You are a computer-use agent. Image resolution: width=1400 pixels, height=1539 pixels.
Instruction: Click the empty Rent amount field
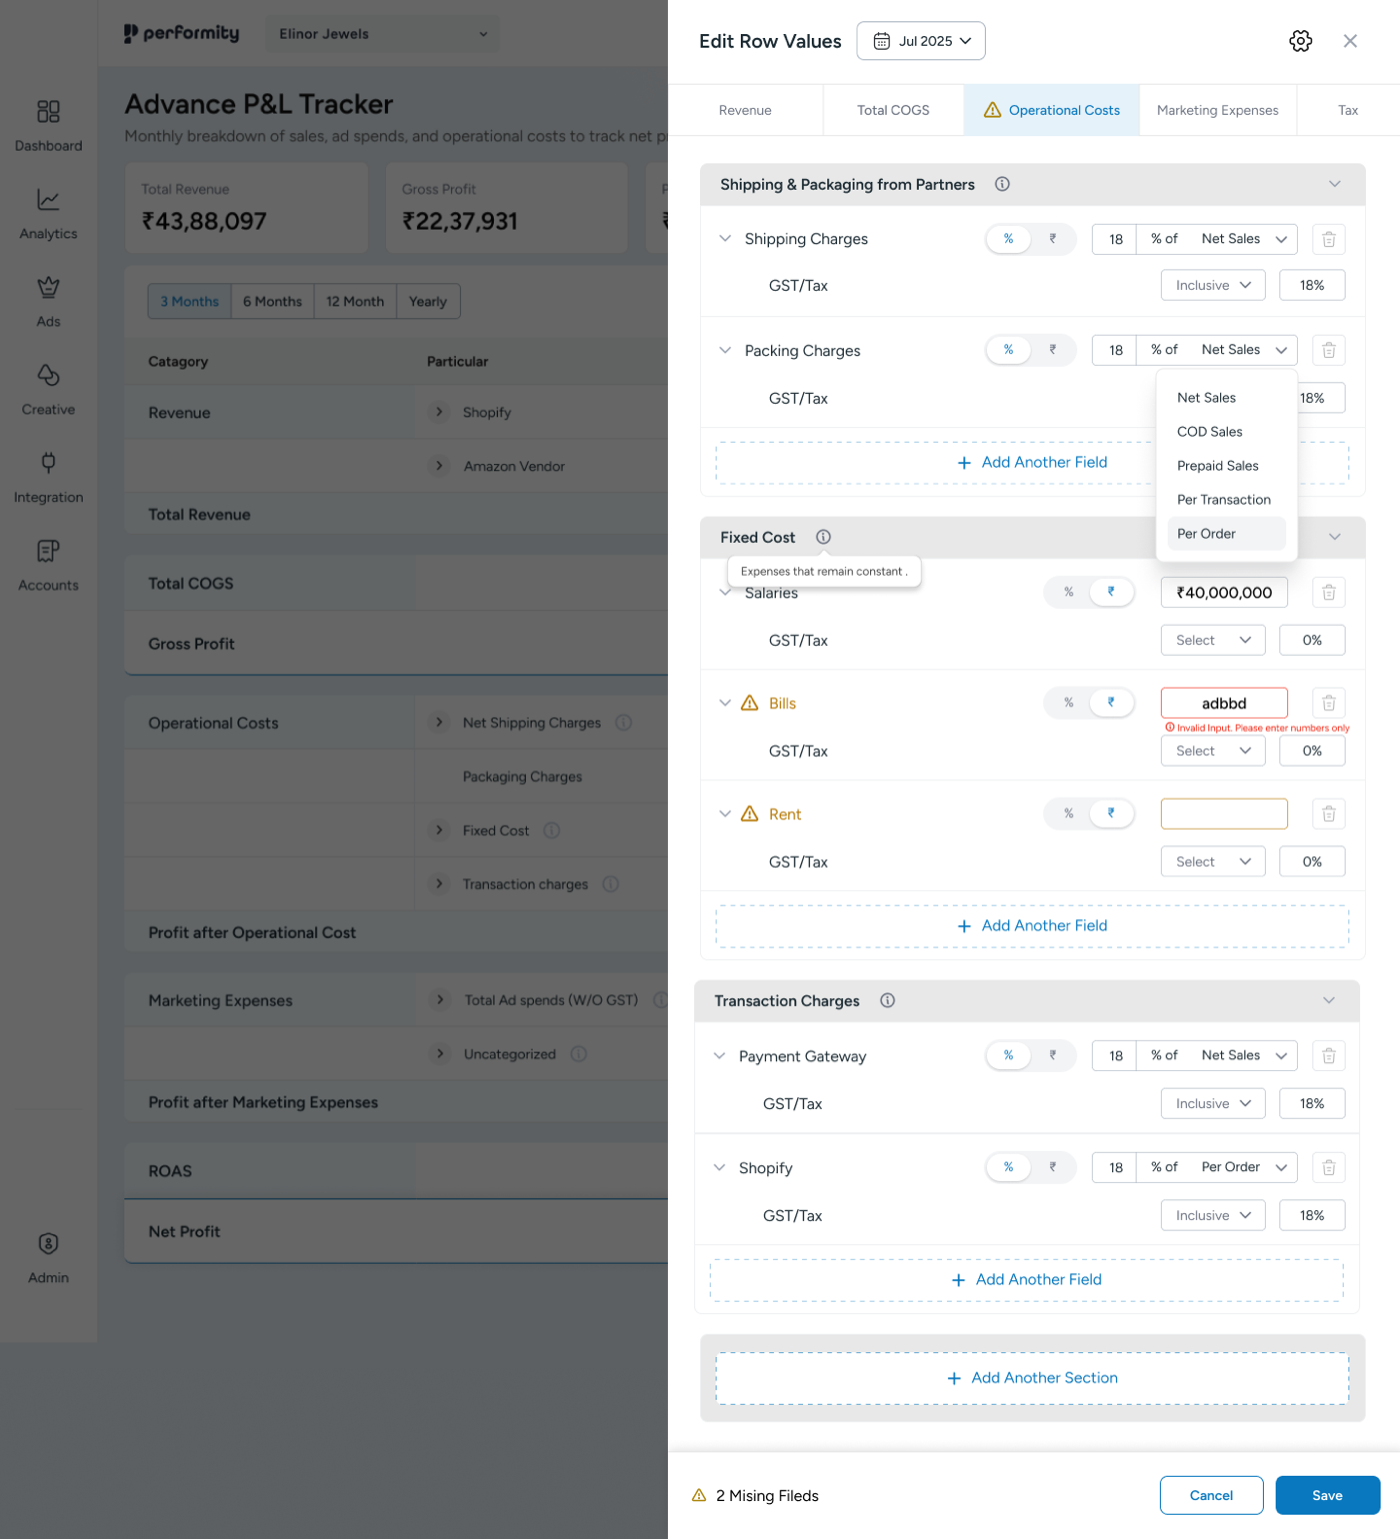(x=1224, y=814)
